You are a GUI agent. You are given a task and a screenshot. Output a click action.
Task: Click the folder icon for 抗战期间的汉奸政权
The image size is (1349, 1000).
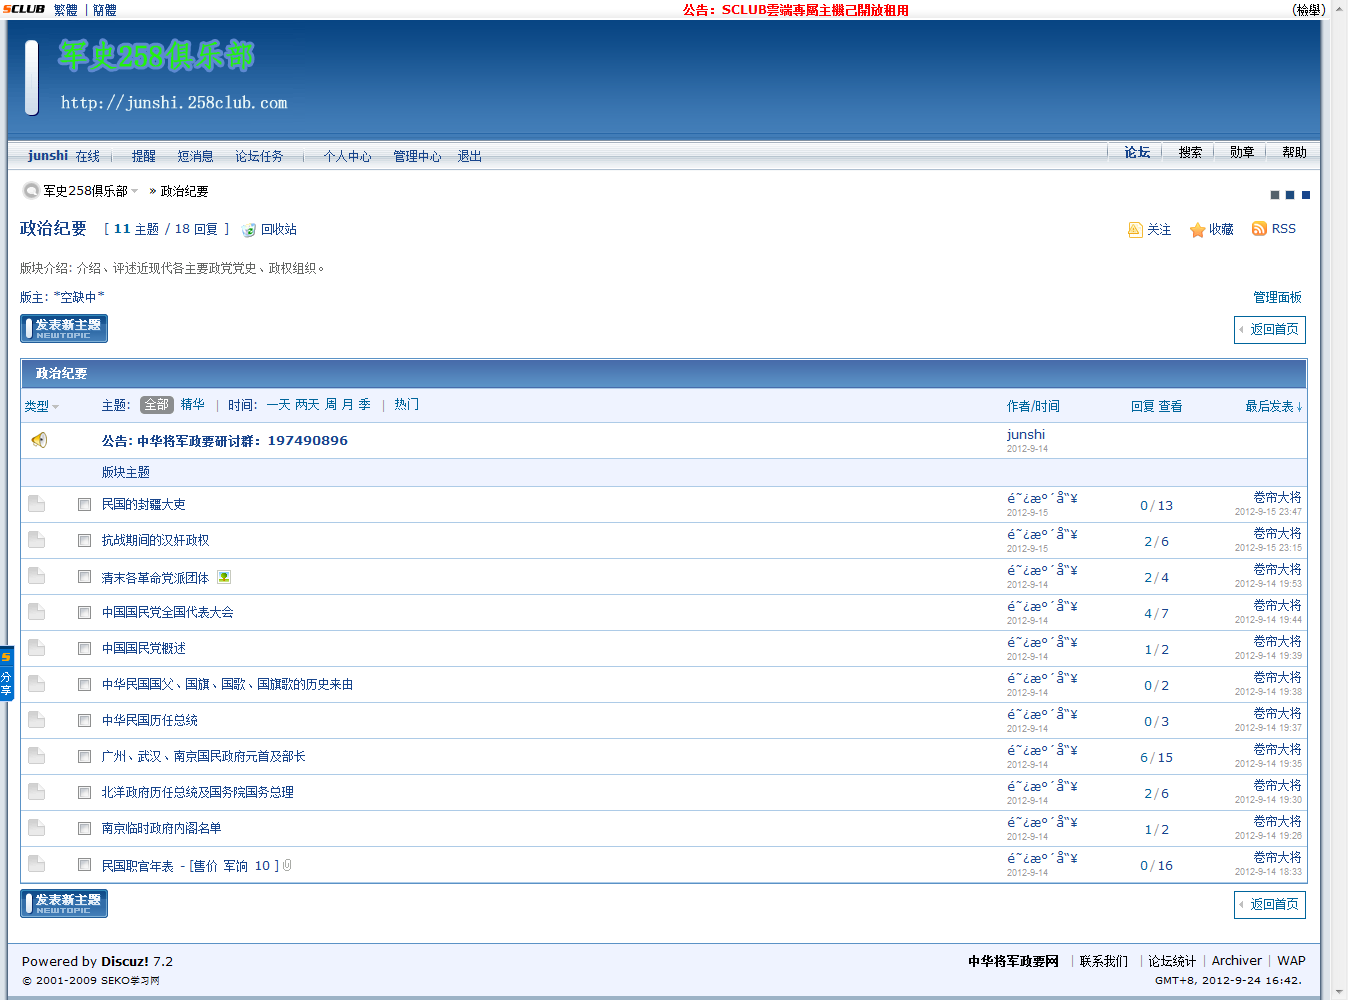coord(37,540)
